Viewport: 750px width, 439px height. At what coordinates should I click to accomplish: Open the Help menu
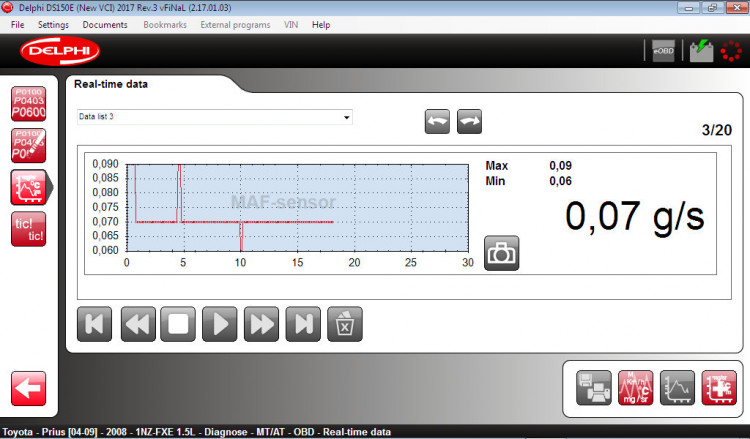321,24
